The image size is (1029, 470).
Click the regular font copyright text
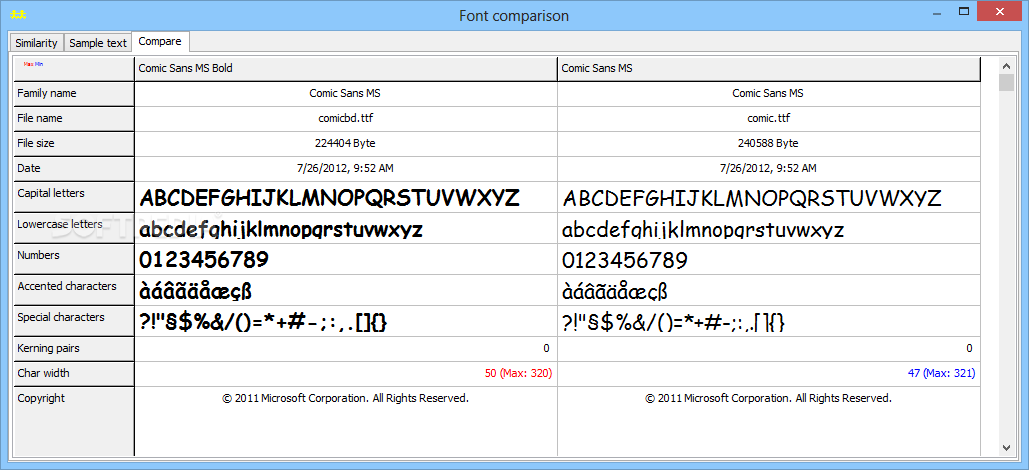pos(768,398)
